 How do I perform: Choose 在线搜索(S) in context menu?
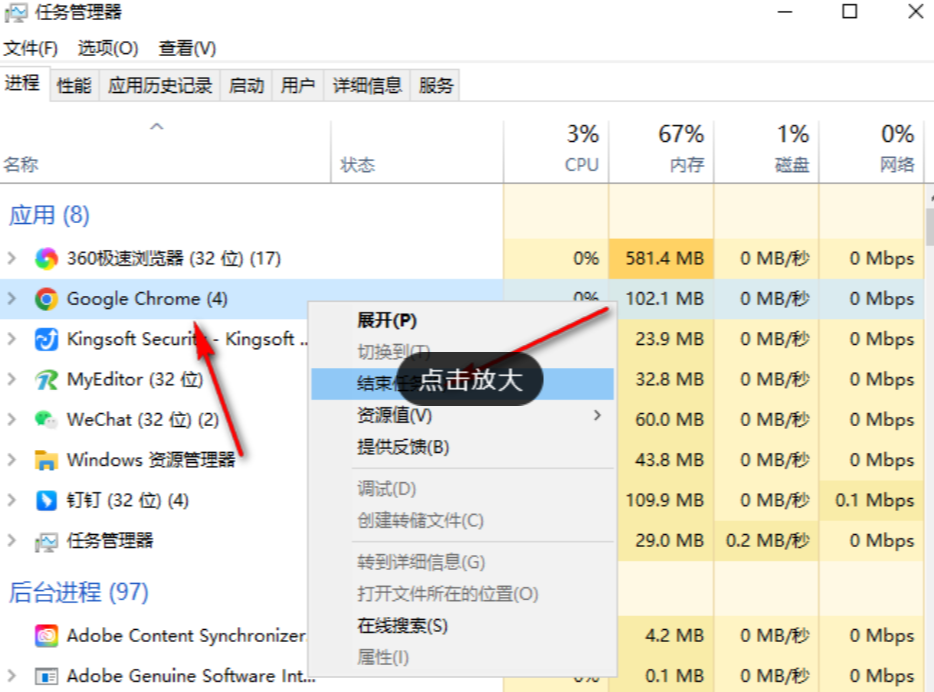coord(462,626)
